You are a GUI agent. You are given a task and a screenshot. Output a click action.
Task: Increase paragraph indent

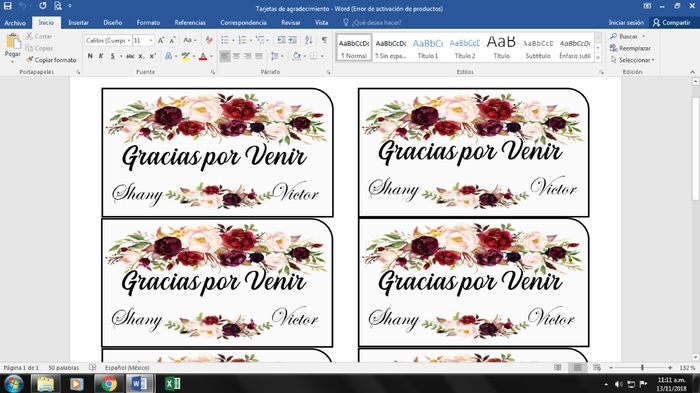point(292,40)
